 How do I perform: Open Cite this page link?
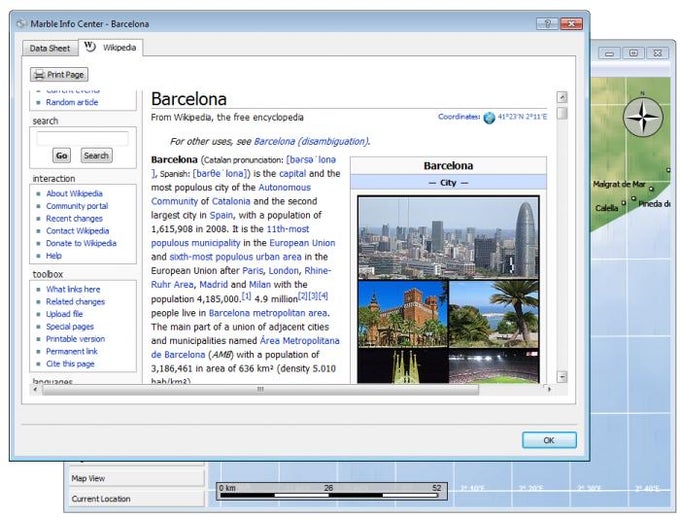coord(70,364)
